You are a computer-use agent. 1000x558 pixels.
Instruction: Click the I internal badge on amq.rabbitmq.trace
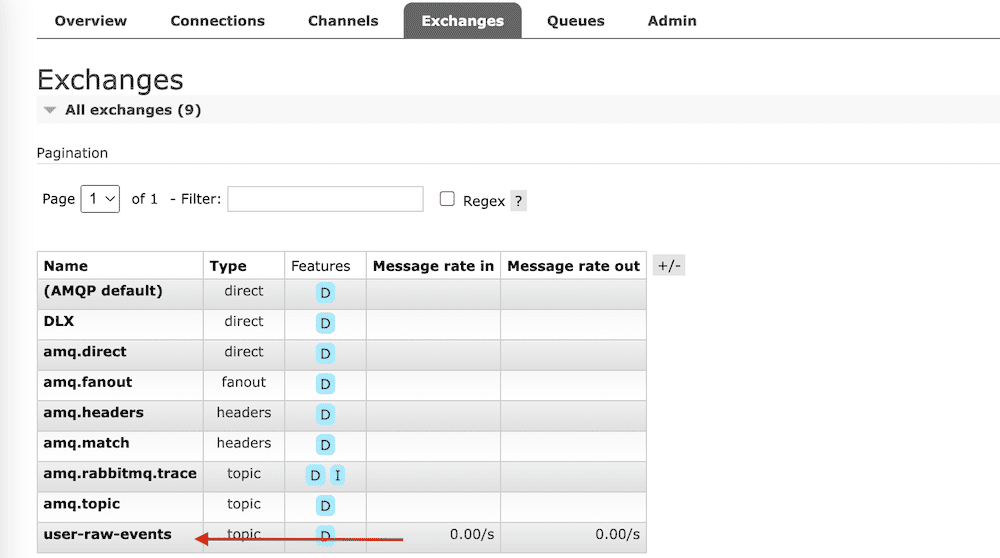[337, 475]
